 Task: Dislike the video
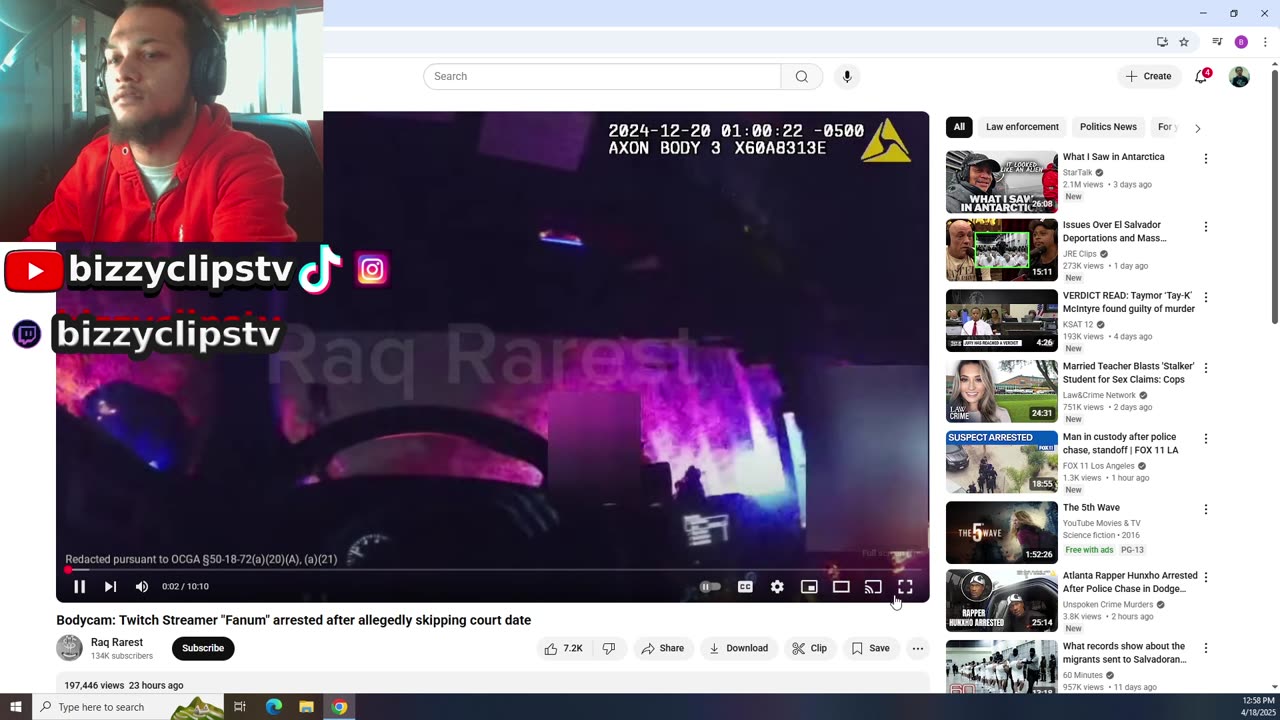609,648
